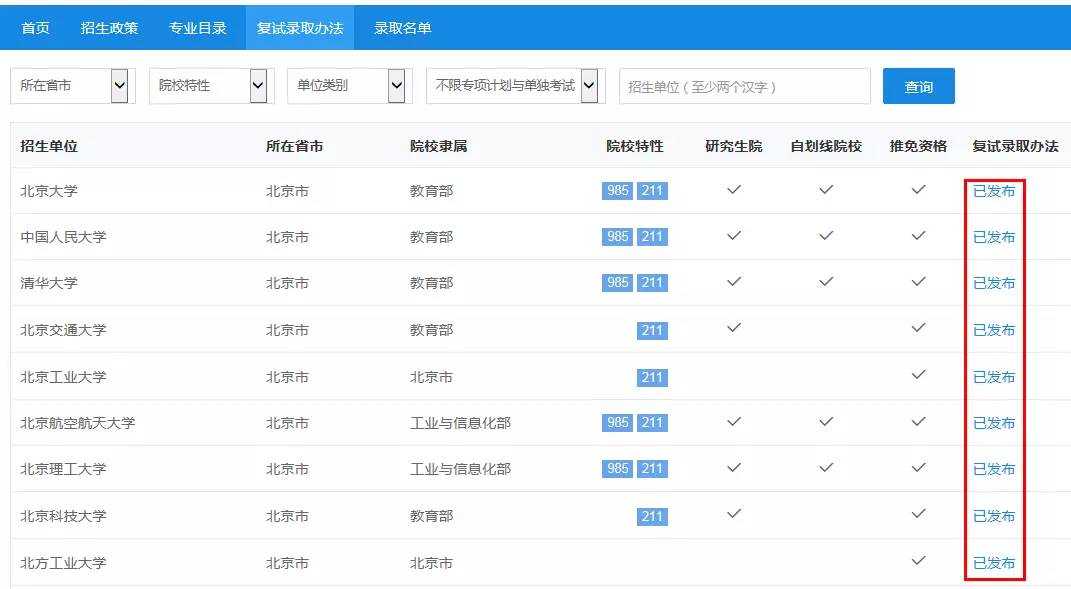Open 已发布 link for 中国人民大学
1071x589 pixels.
point(994,237)
